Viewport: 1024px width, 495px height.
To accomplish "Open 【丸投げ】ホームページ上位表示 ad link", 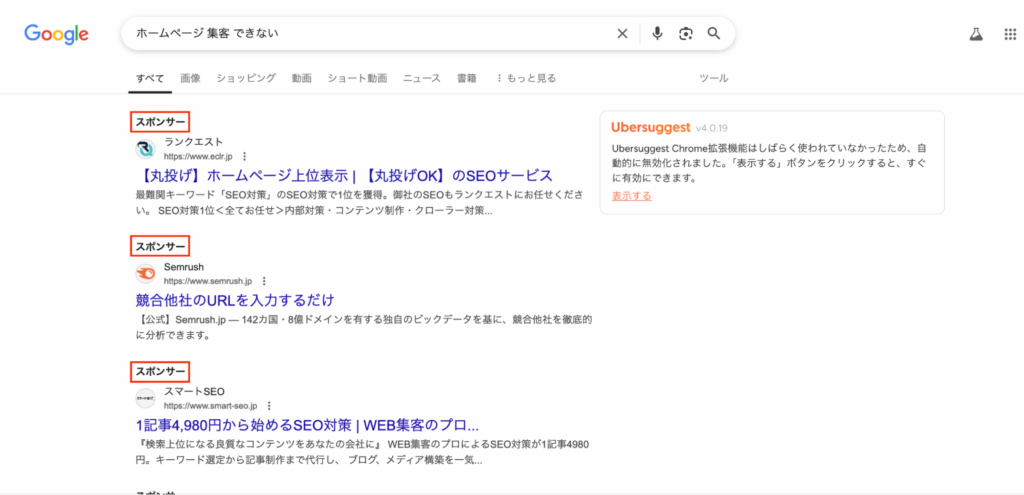I will [344, 176].
